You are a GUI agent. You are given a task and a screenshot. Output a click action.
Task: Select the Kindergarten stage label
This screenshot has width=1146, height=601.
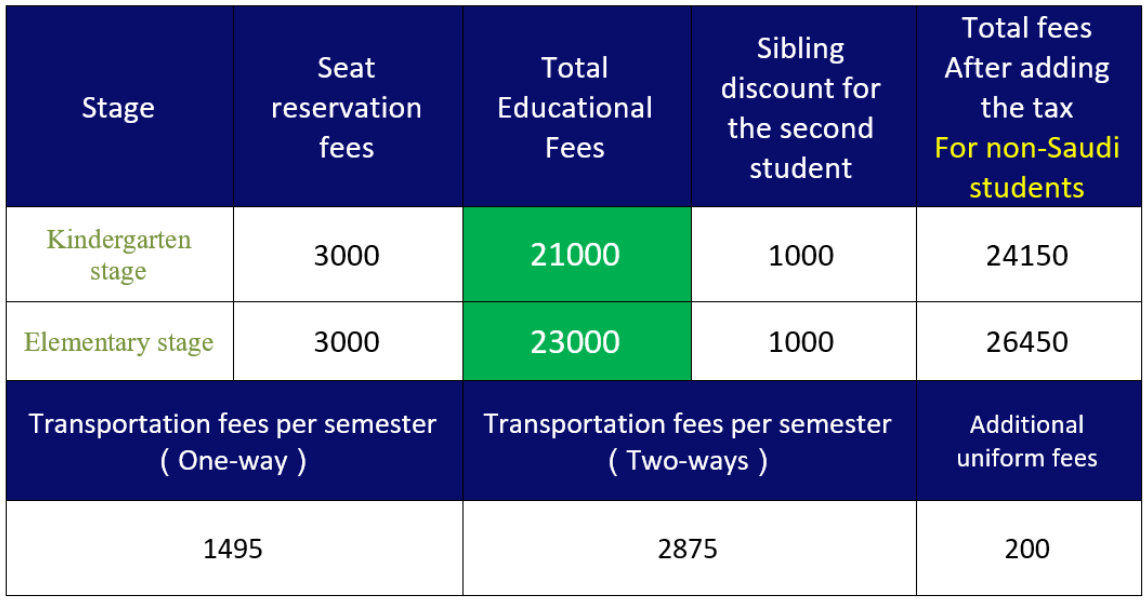click(119, 254)
